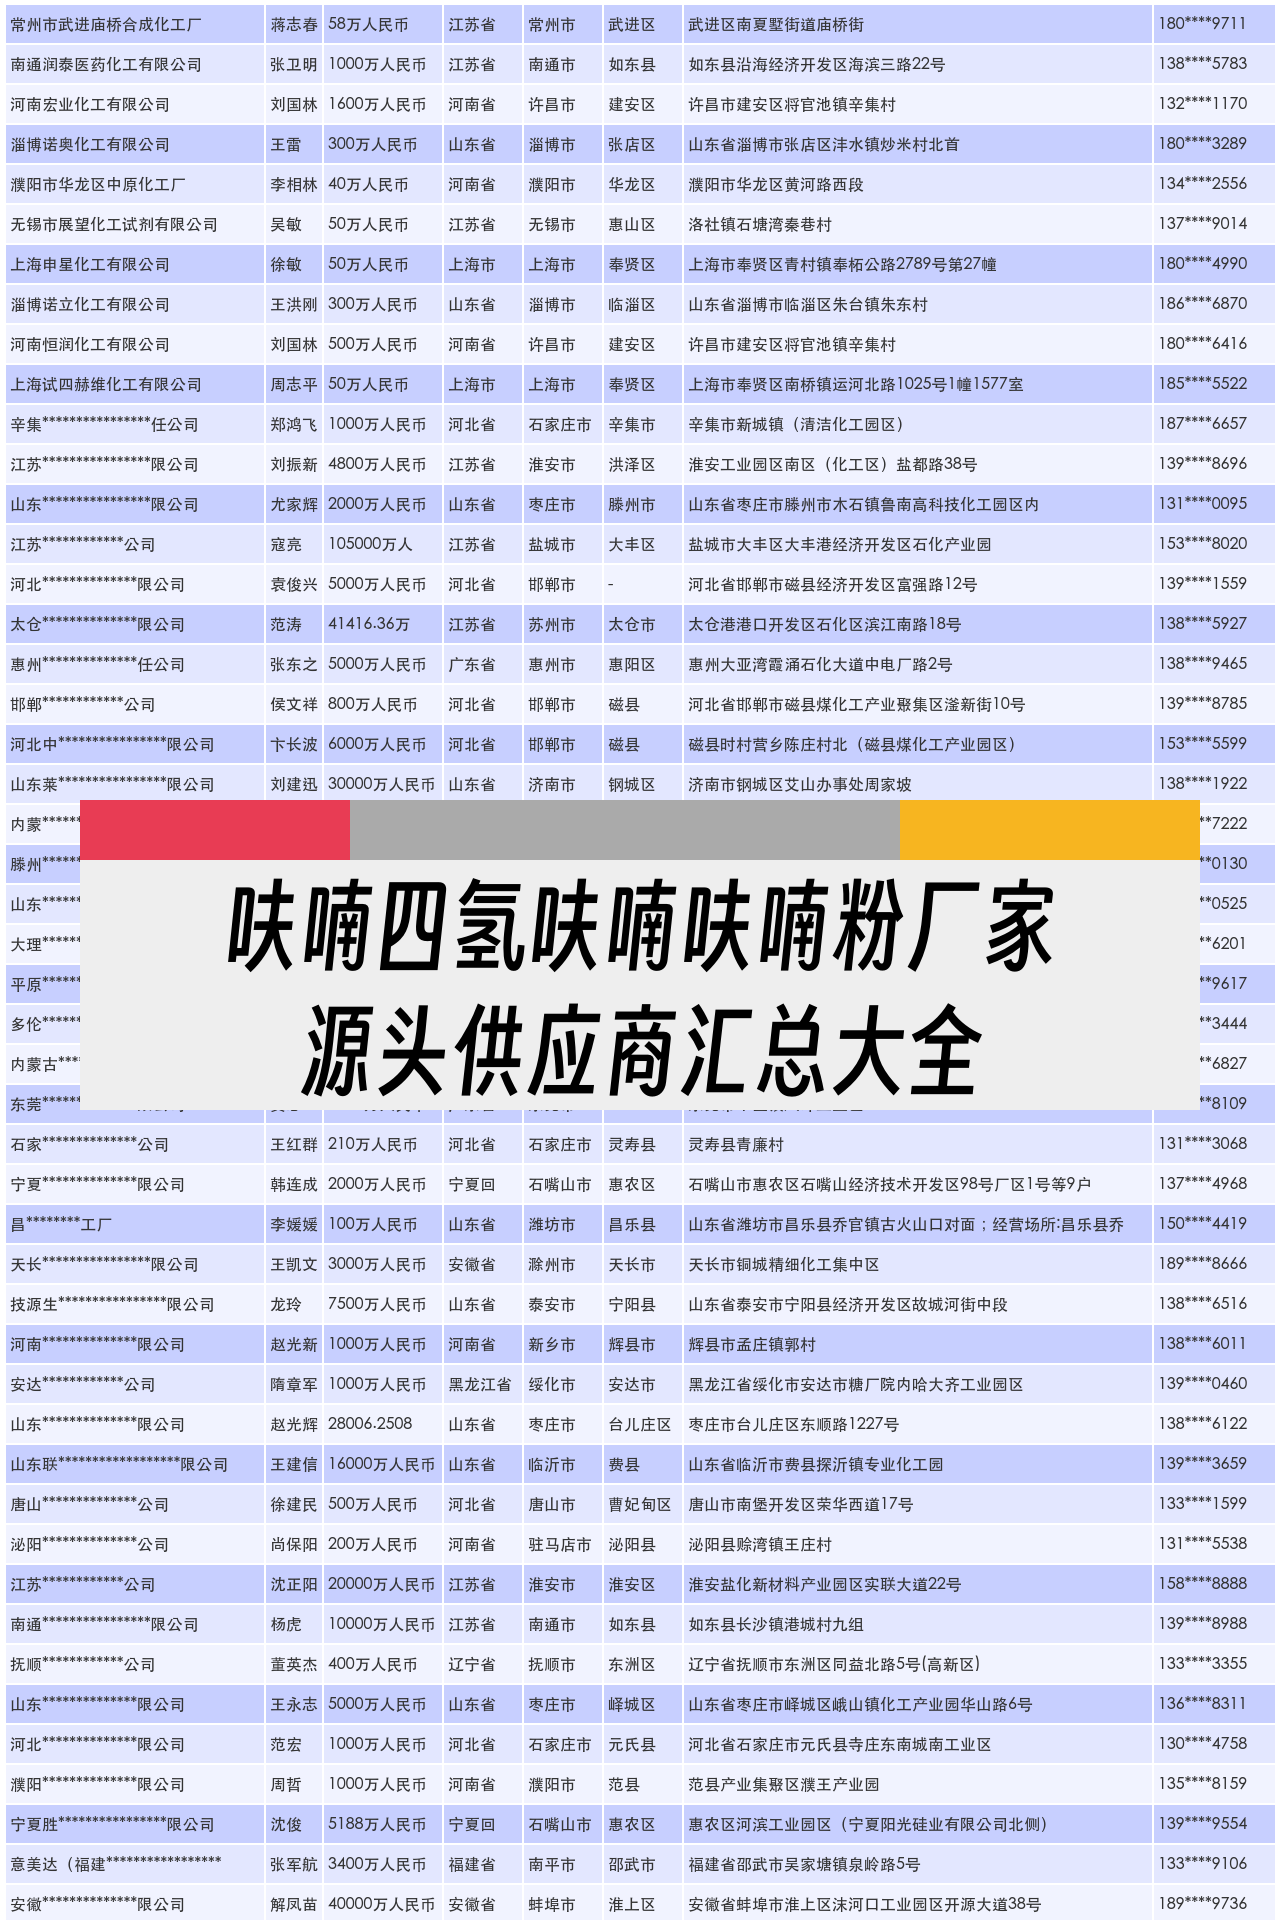Image resolution: width=1280 pixels, height=1920 pixels.
Task: Click address 如东县沿海经济开发区海滨三路22号
Action: [x=816, y=64]
